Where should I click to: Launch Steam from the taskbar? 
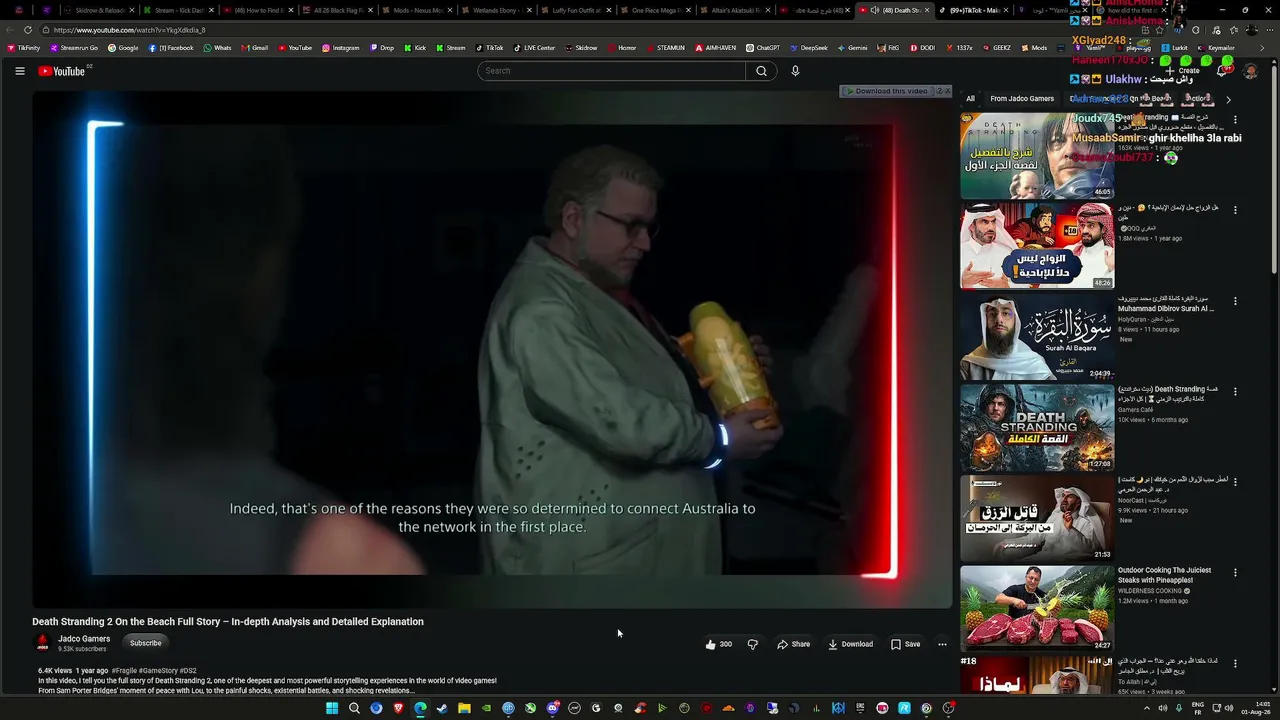[x=442, y=708]
